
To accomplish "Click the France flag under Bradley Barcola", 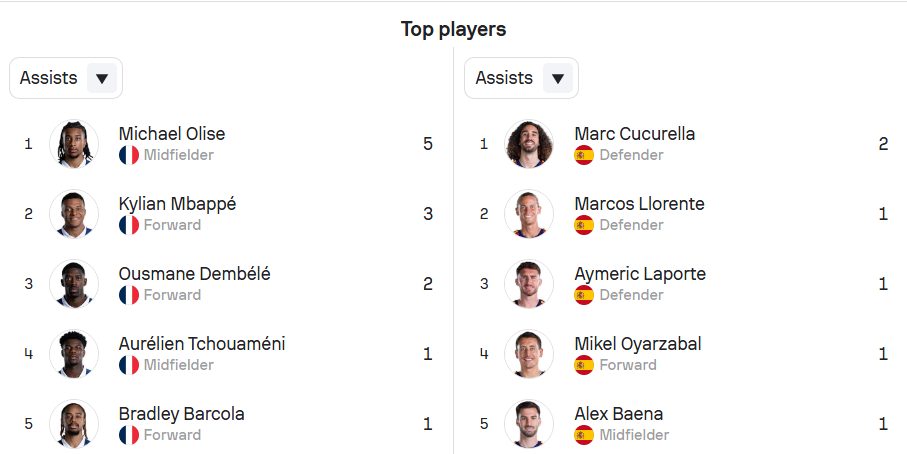I will point(129,435).
